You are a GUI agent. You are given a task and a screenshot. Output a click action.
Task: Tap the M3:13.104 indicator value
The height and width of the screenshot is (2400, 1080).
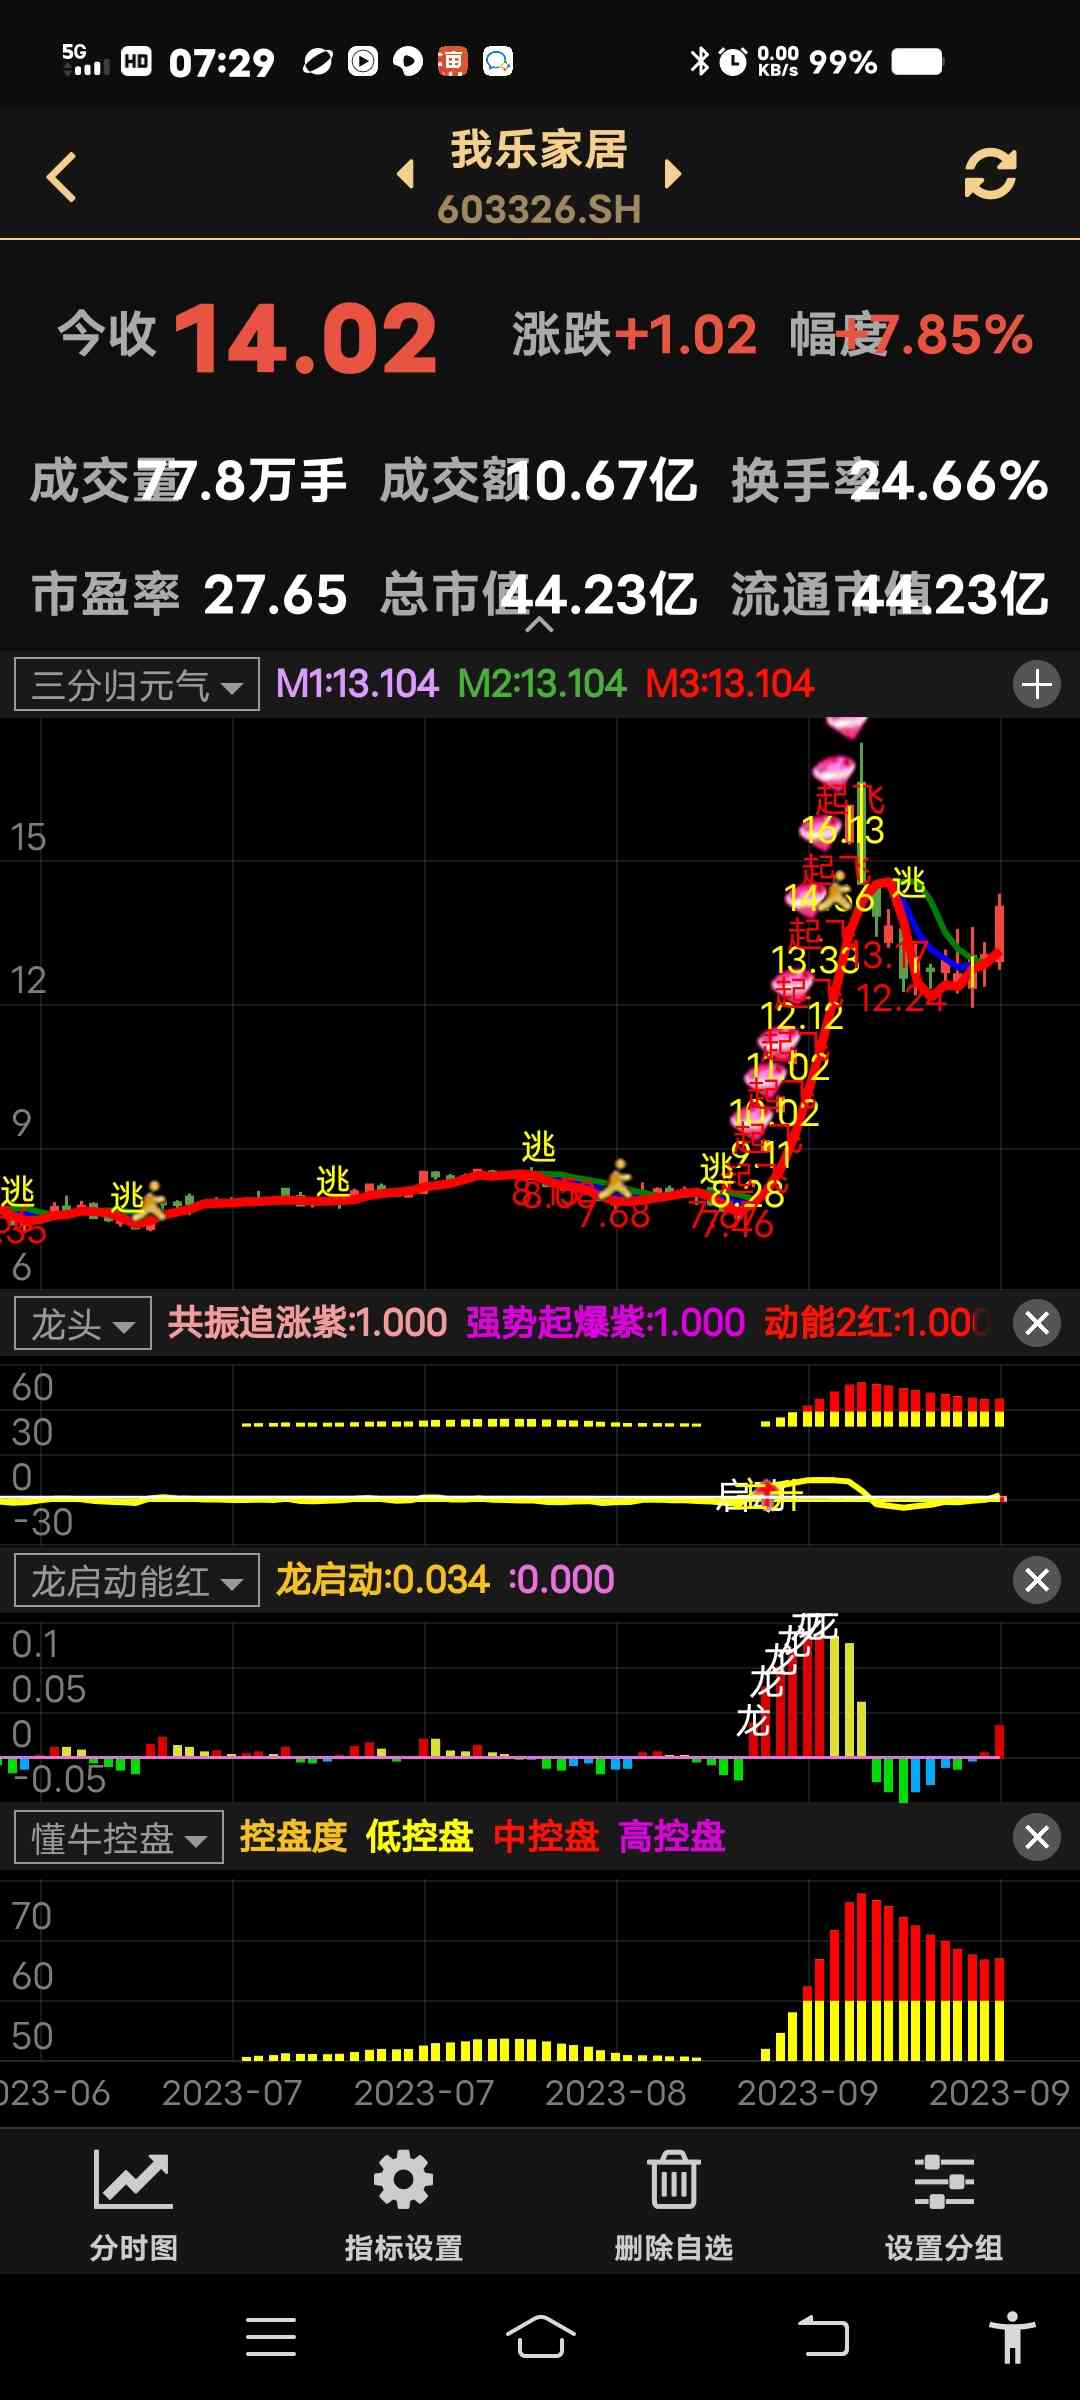[x=730, y=684]
